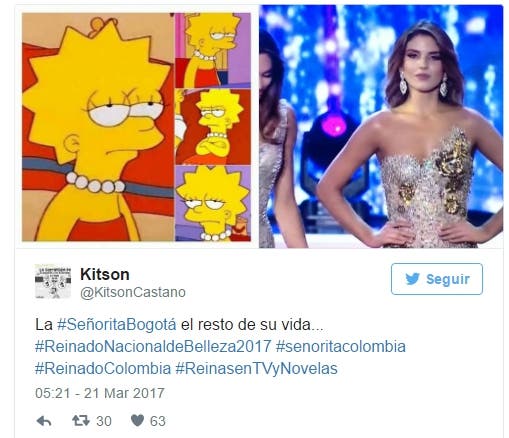This screenshot has width=509, height=438.
Task: Open the #ReinadoNacionaldeBelleza2017 hashtag
Action: (x=153, y=347)
